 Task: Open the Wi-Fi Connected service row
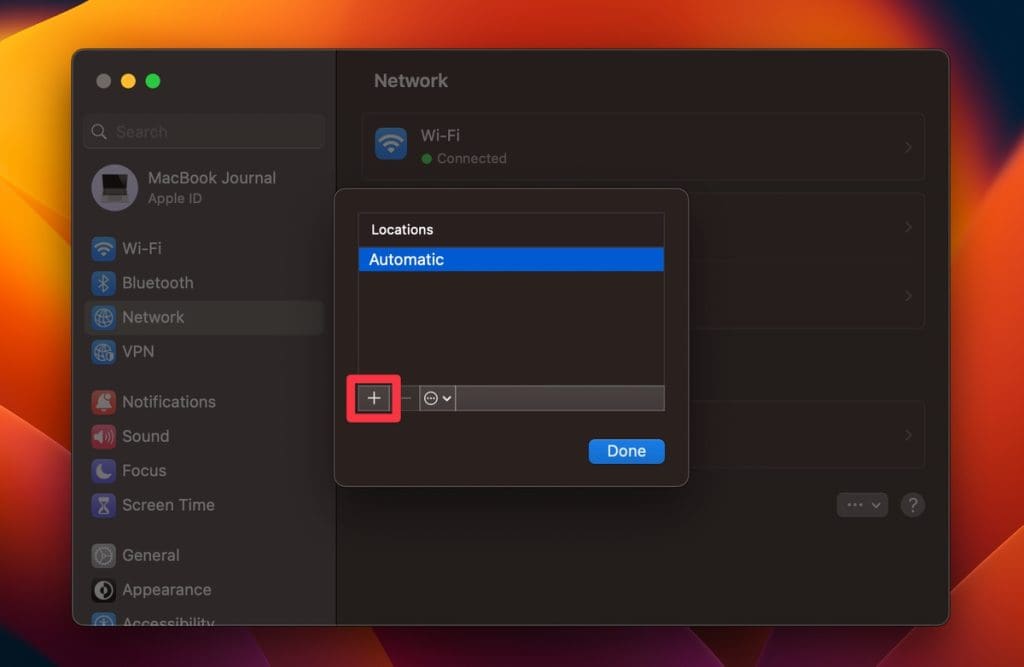[643, 147]
